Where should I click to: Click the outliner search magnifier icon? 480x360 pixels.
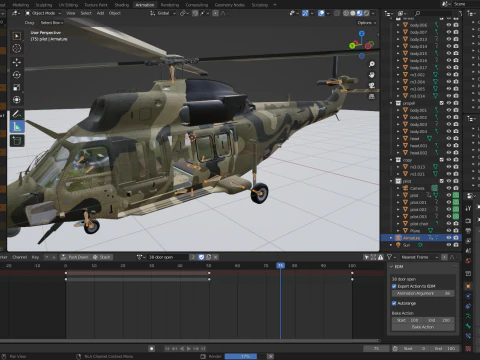[x=417, y=13]
